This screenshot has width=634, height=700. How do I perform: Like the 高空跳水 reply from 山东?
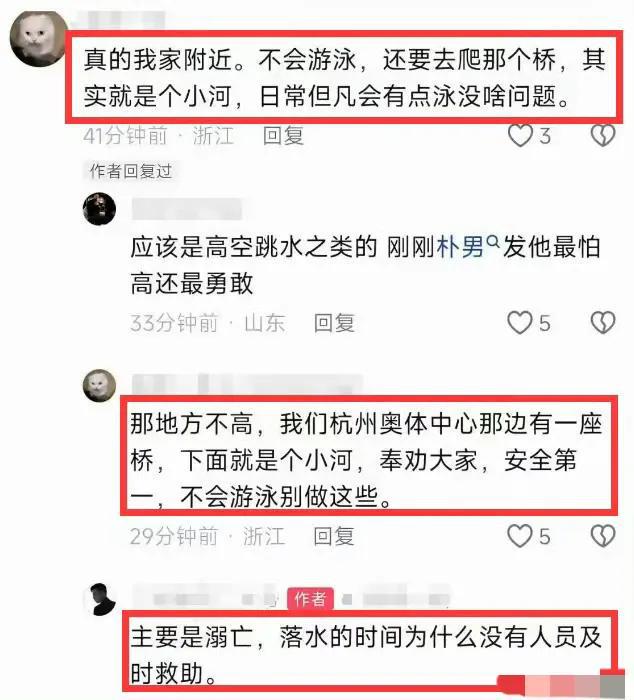click(x=520, y=322)
